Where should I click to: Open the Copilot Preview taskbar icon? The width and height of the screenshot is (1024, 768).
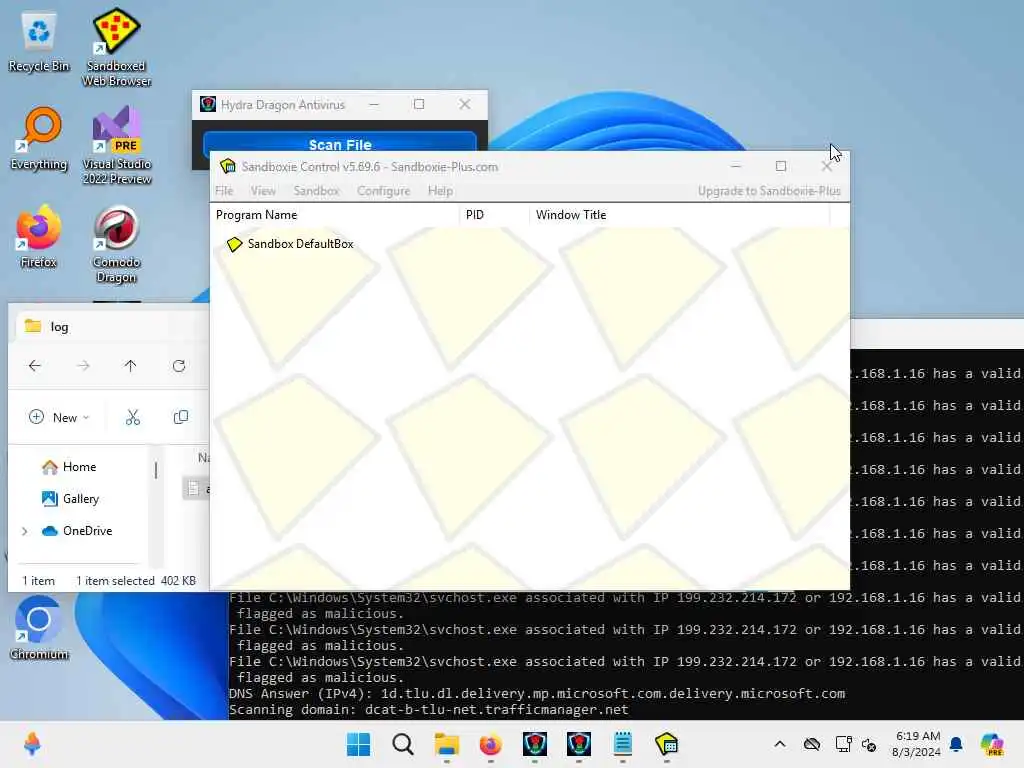point(993,744)
